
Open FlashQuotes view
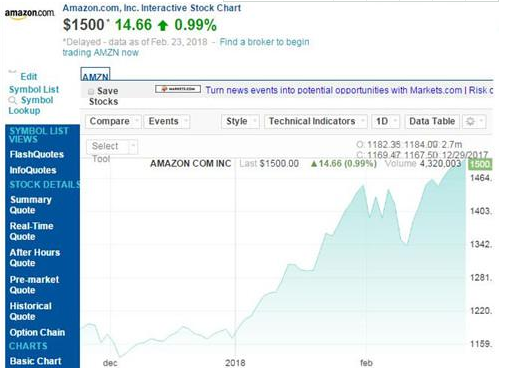[x=37, y=154]
